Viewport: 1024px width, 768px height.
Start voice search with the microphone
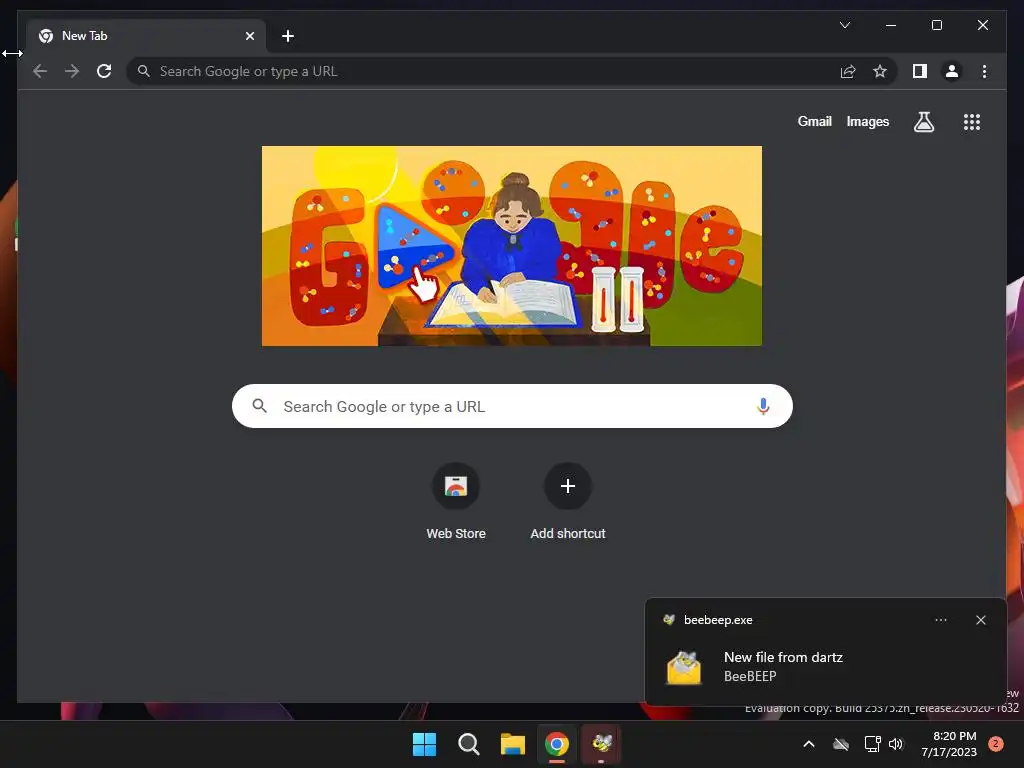(x=763, y=406)
